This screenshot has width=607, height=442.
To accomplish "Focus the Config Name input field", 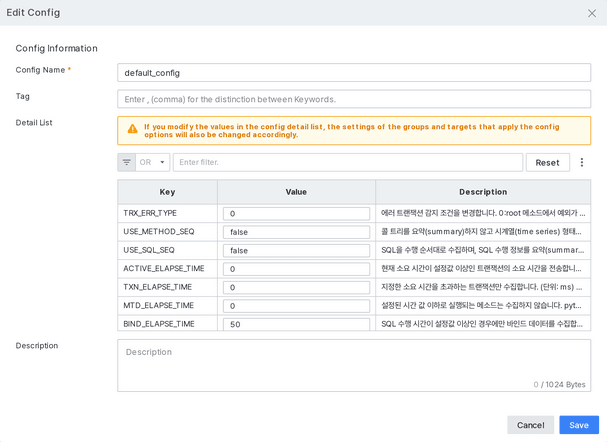I will [x=354, y=73].
